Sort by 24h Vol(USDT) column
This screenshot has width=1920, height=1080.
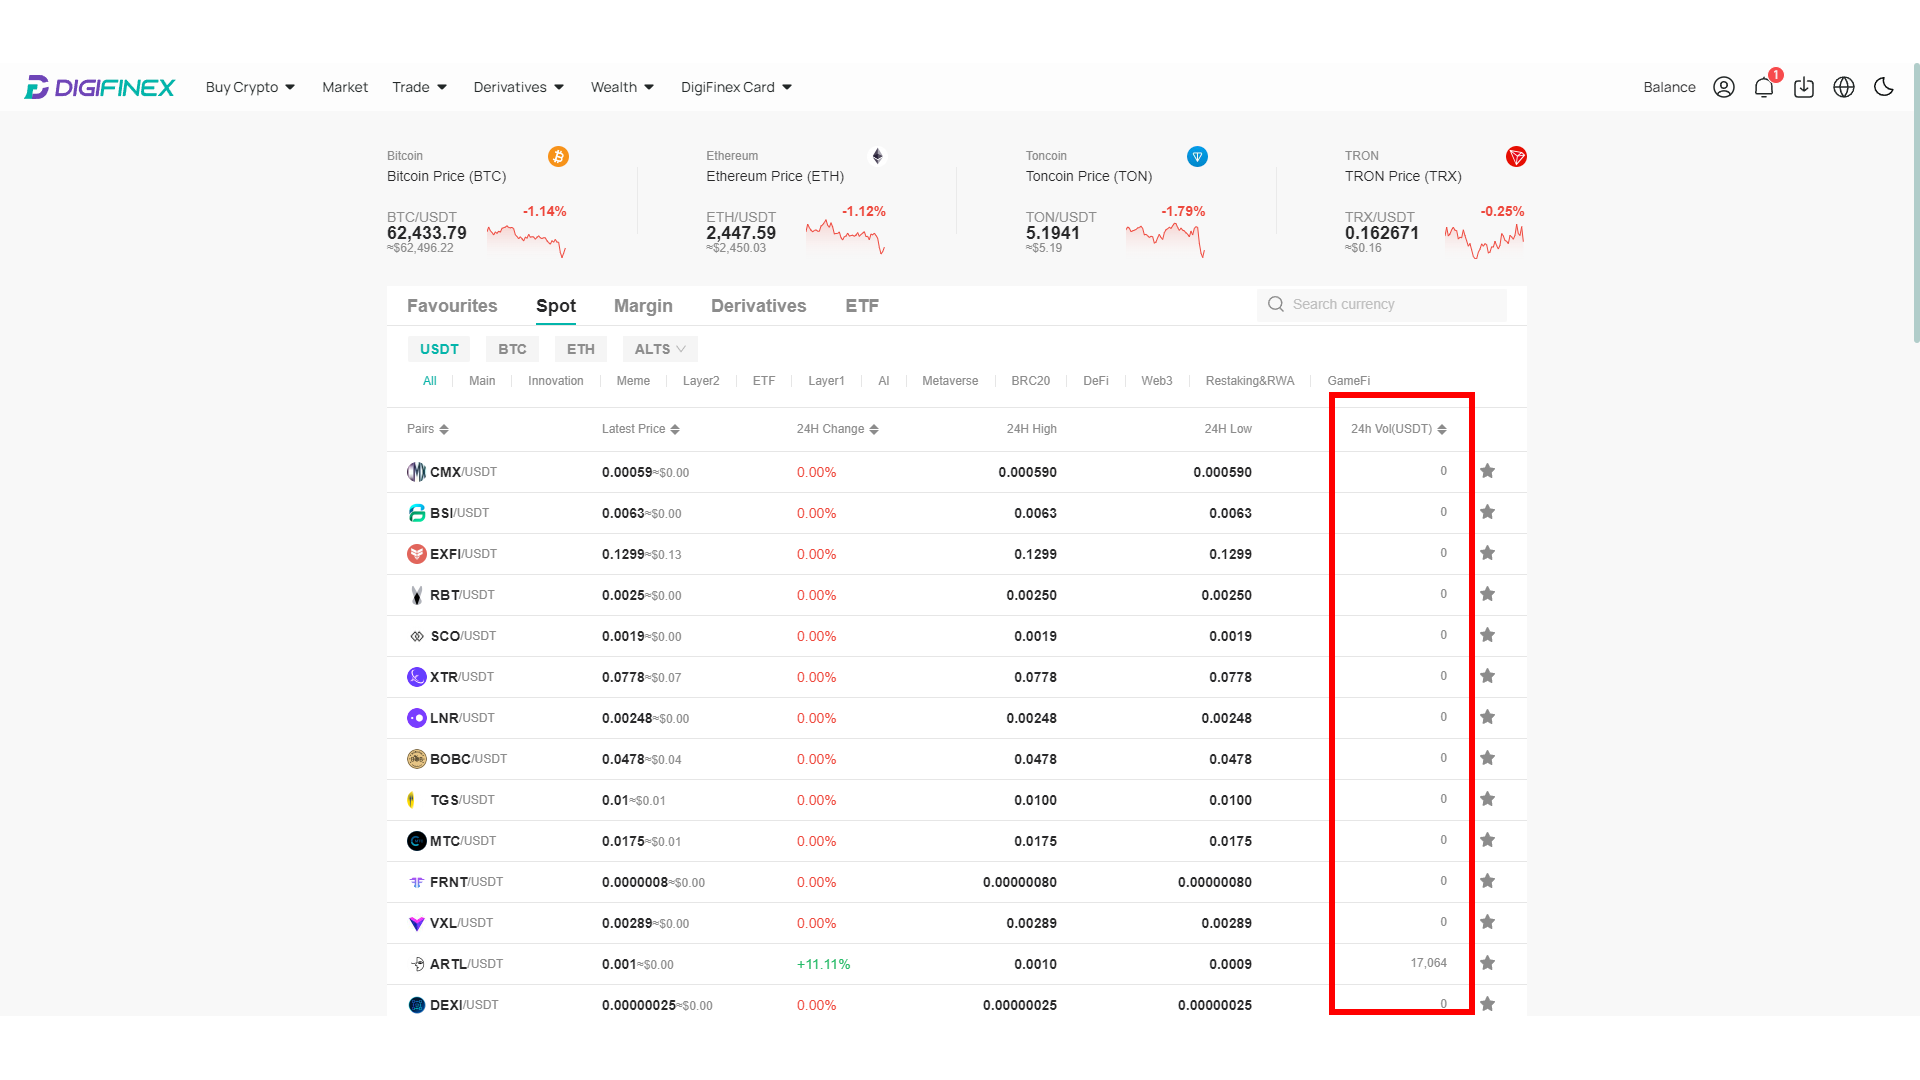point(1399,429)
